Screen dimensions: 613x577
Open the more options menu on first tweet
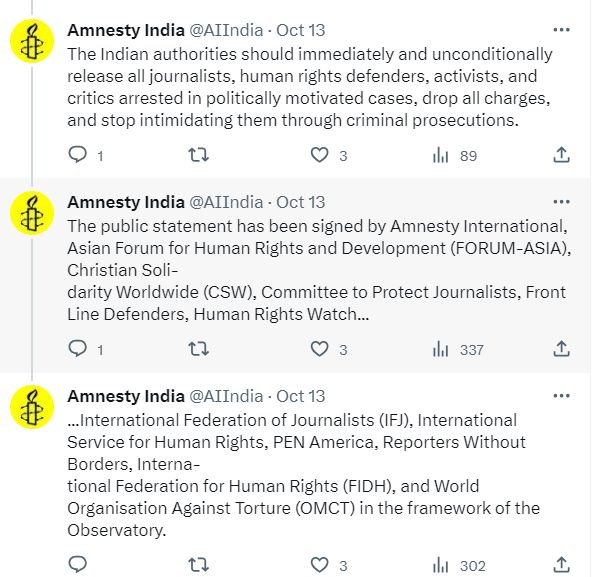(x=561, y=30)
